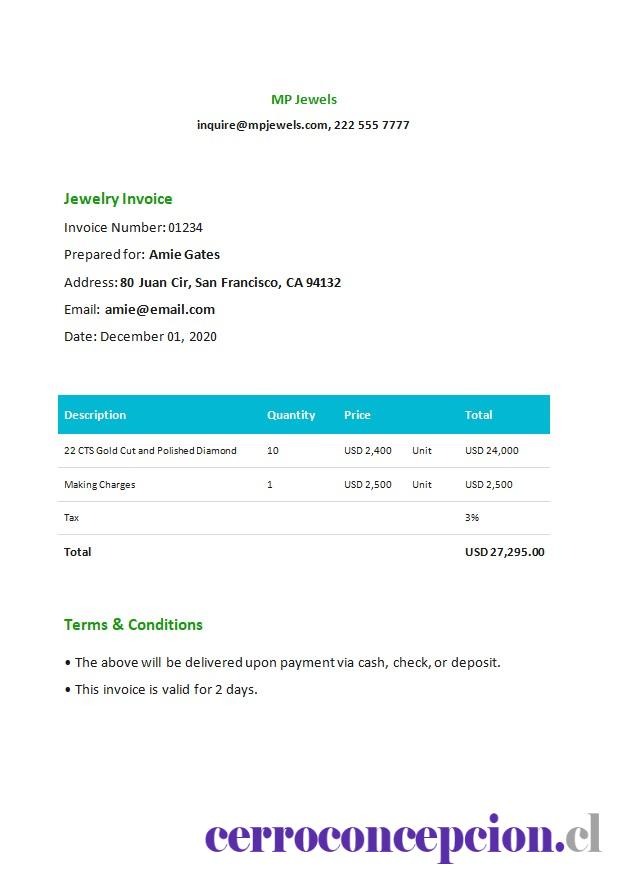
Task: Select the San Francisco address line
Action: [202, 283]
